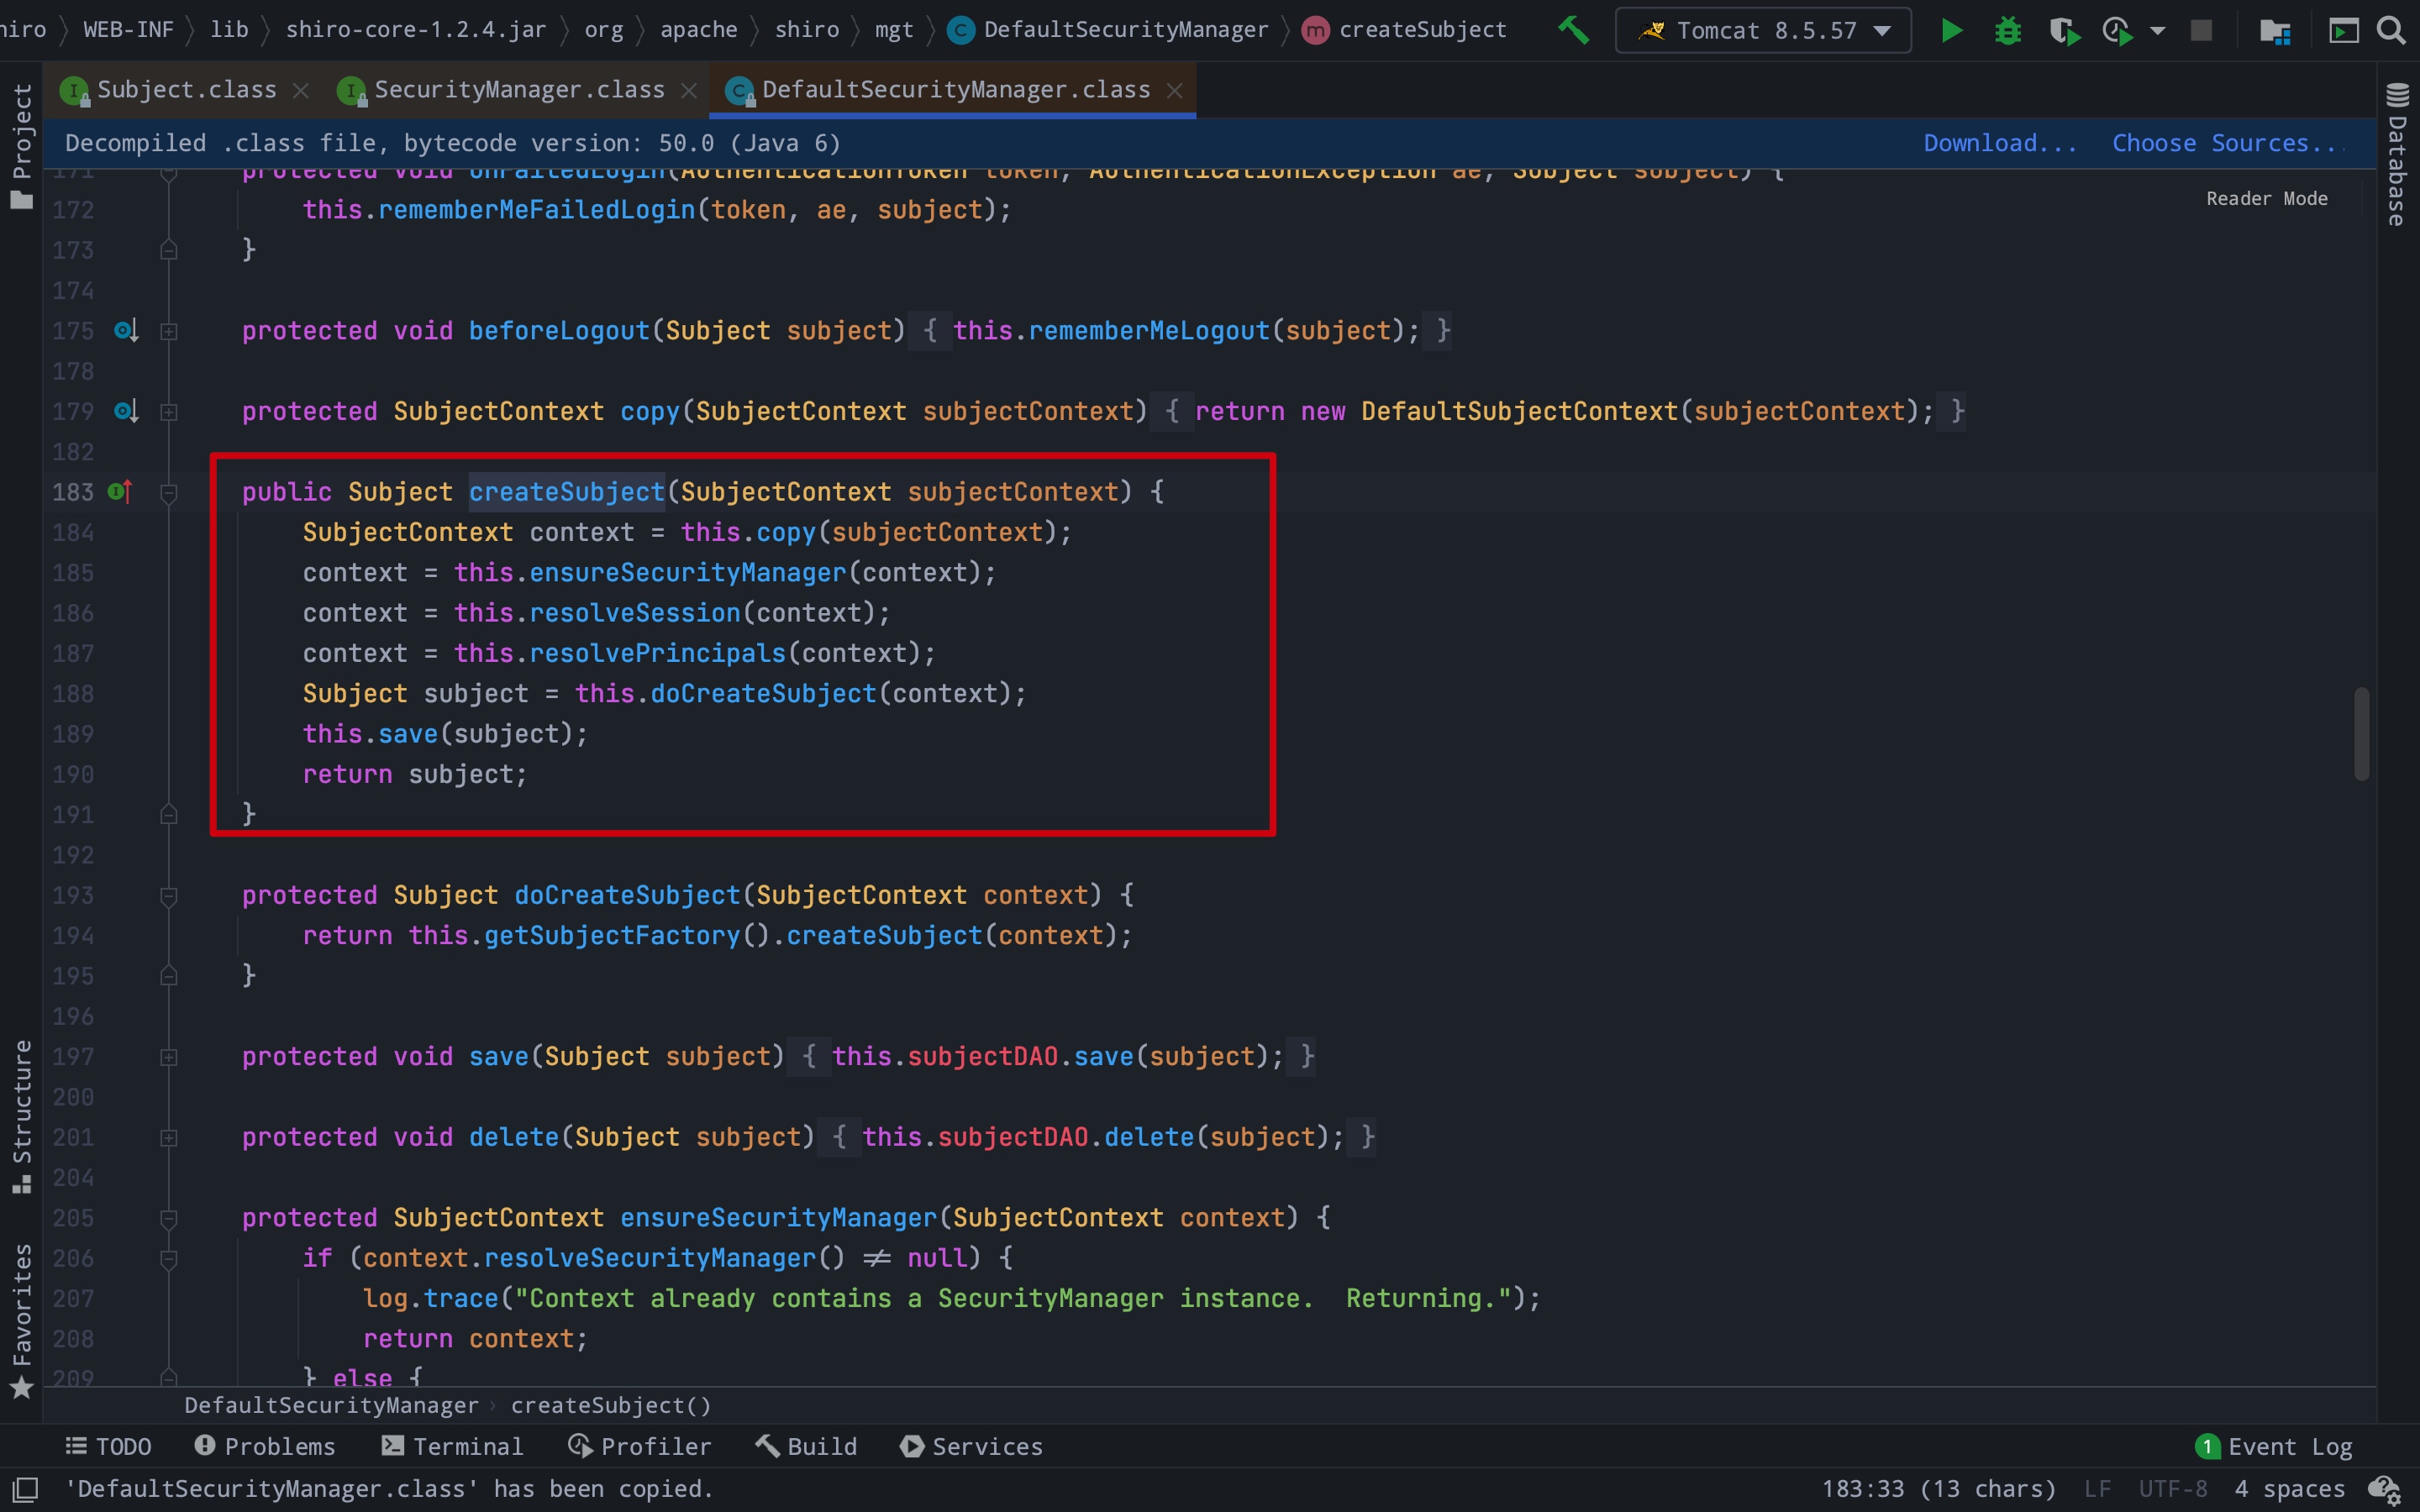Click the inspections status icon in the status bar
This screenshot has width=2420, height=1512.
pyautogui.click(x=2384, y=1489)
